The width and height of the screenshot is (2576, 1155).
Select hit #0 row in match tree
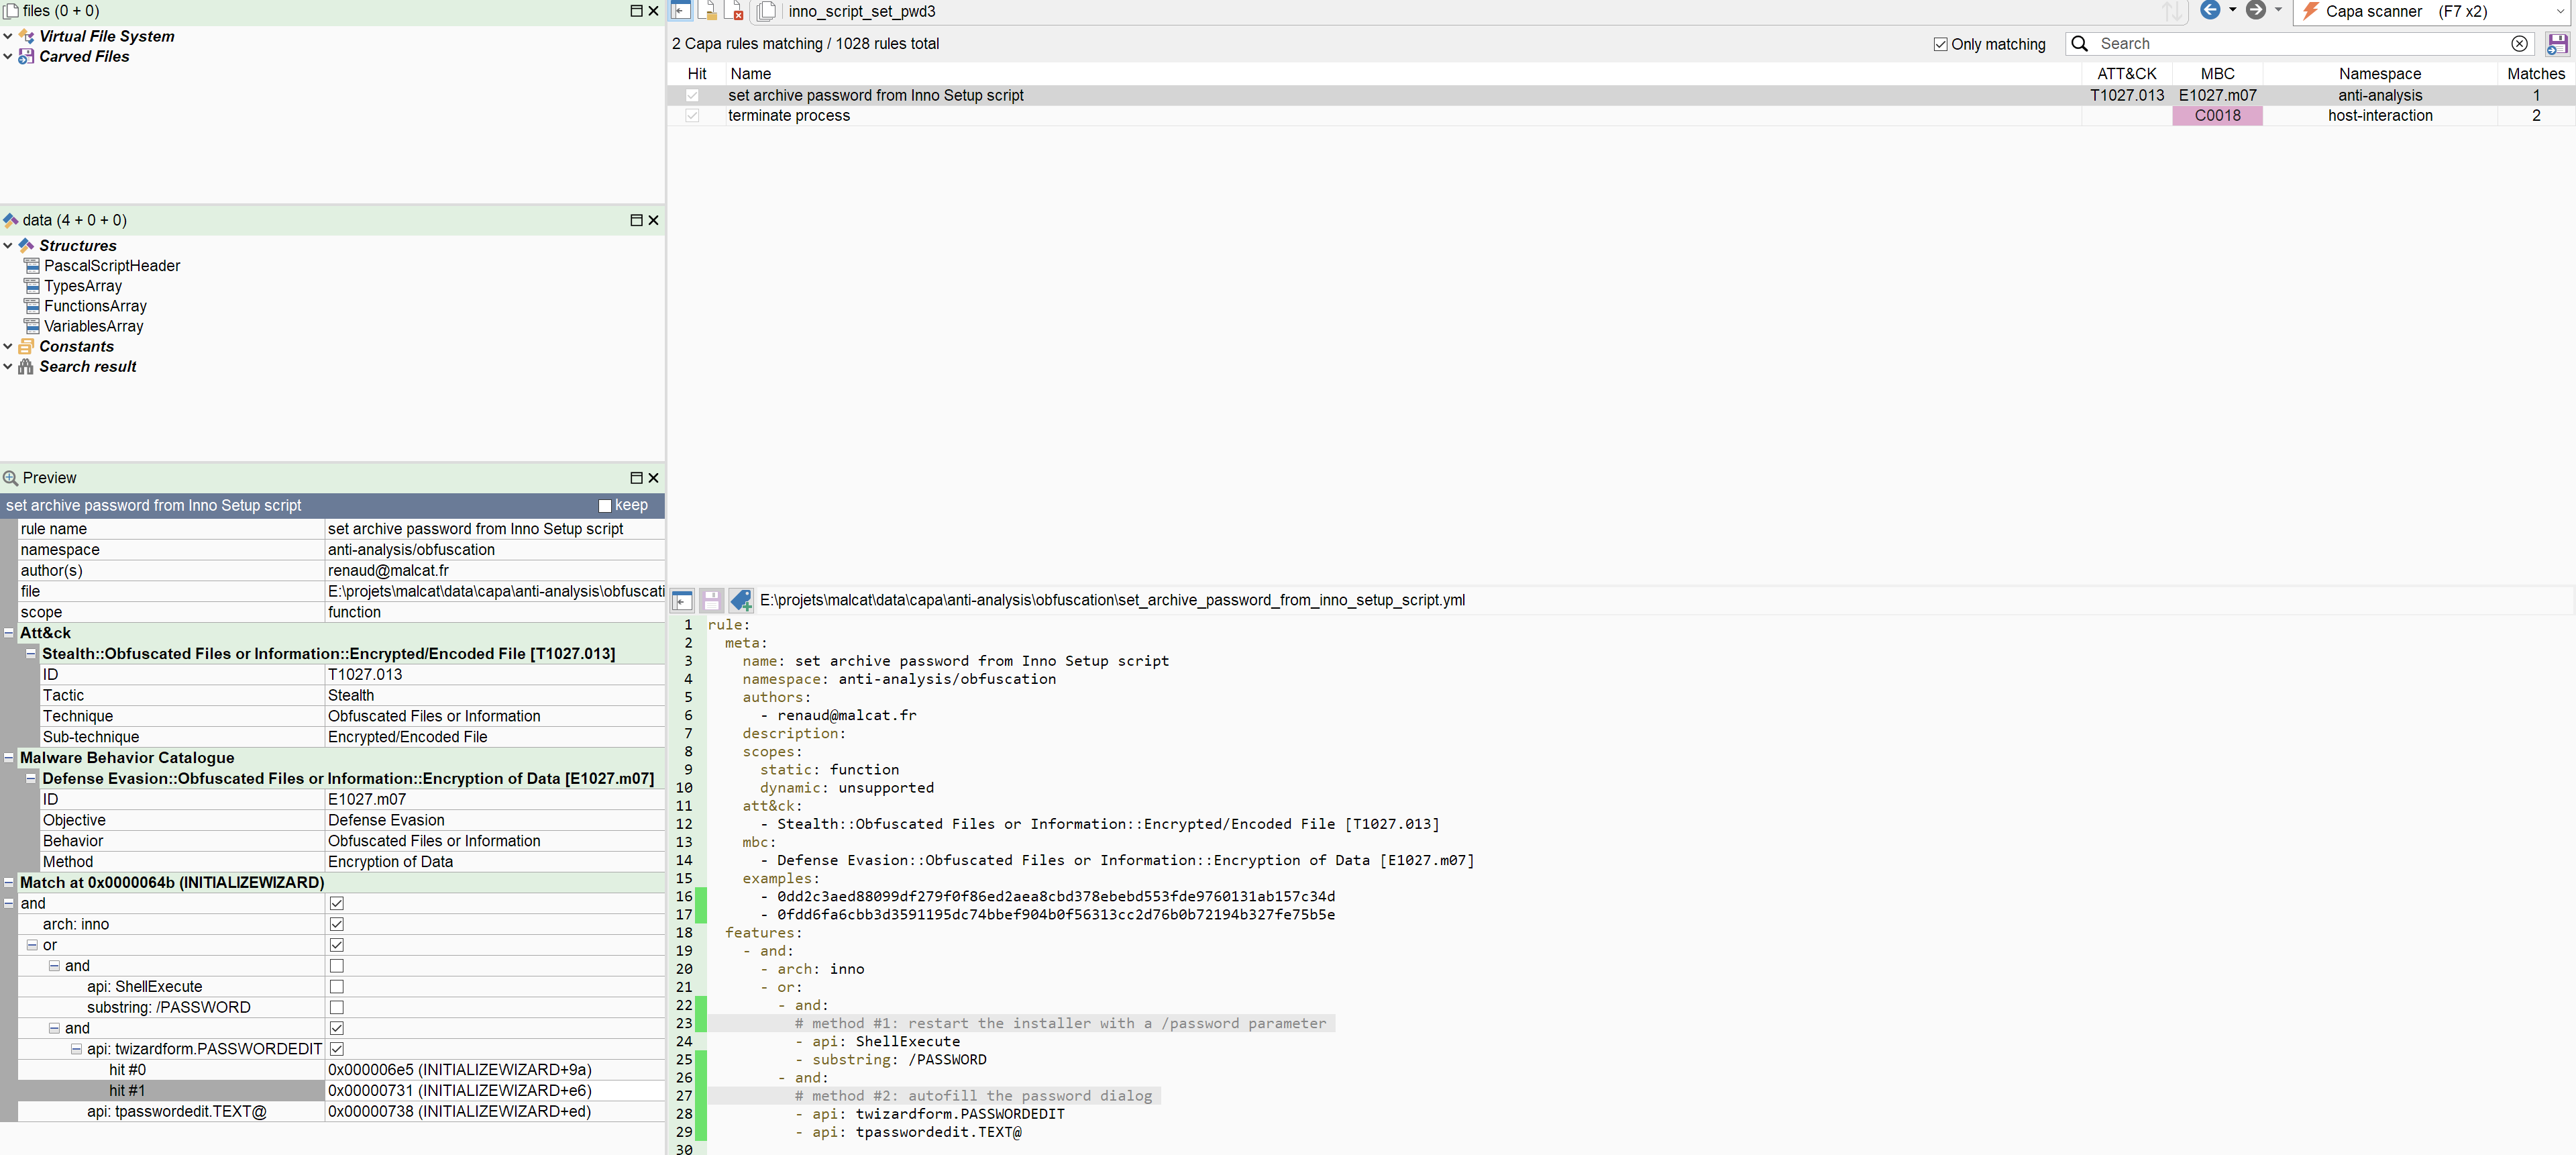[341, 1070]
